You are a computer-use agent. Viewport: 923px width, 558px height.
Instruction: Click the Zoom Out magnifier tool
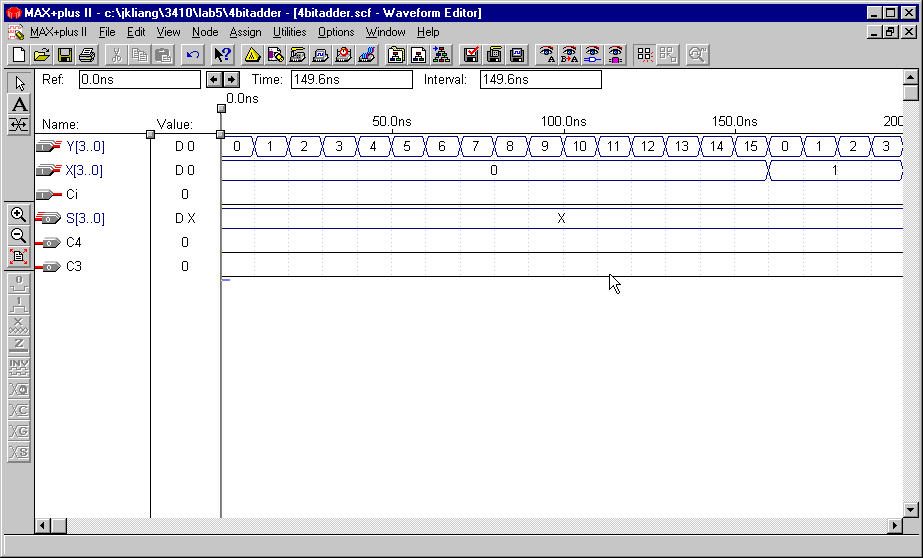[x=18, y=235]
